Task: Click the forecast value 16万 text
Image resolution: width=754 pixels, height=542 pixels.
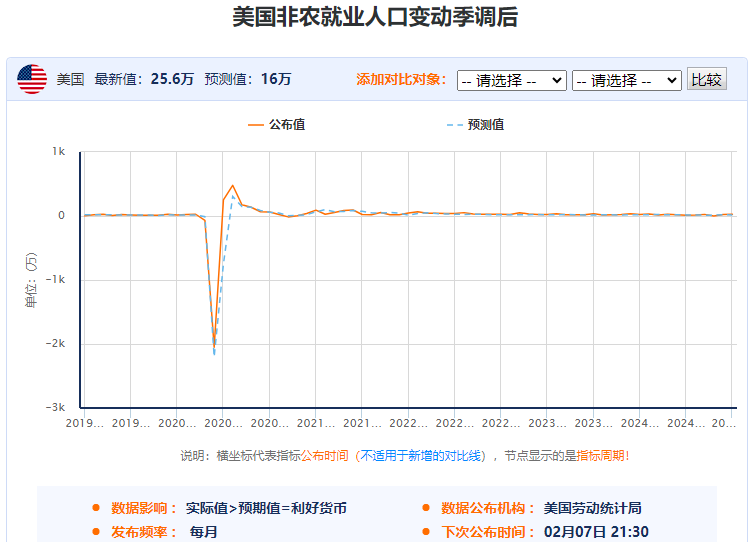Action: 276,79
